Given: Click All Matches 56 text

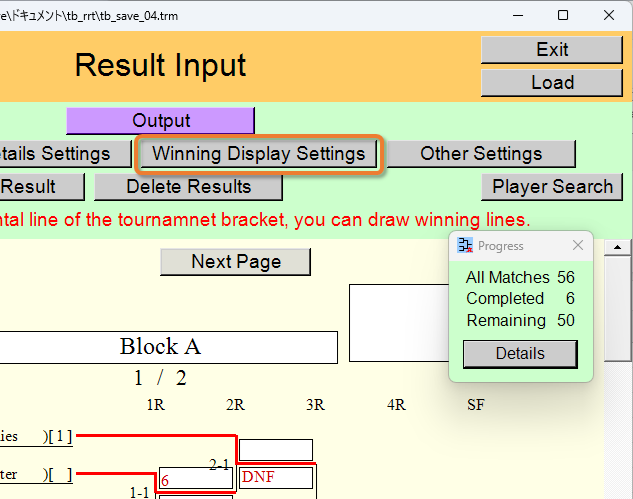Looking at the screenshot, I should pyautogui.click(x=520, y=277).
